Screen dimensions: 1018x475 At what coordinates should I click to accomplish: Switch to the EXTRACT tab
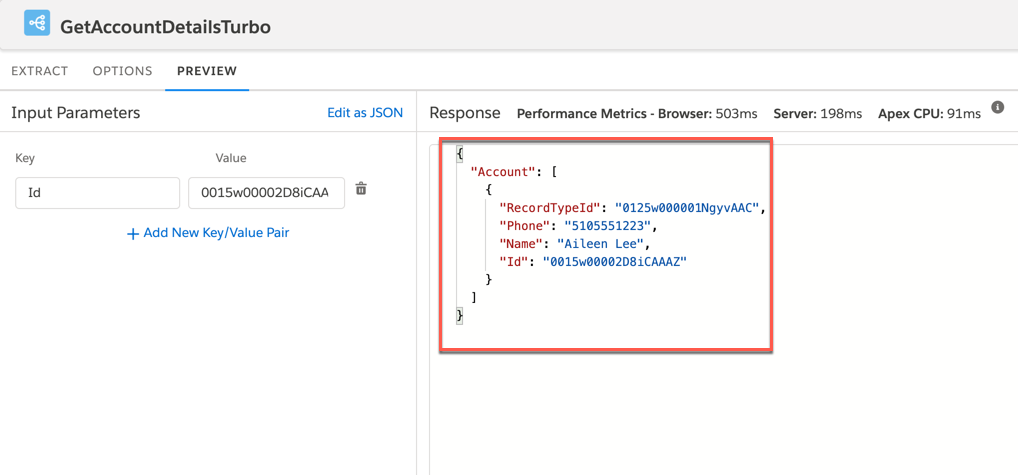coord(40,71)
